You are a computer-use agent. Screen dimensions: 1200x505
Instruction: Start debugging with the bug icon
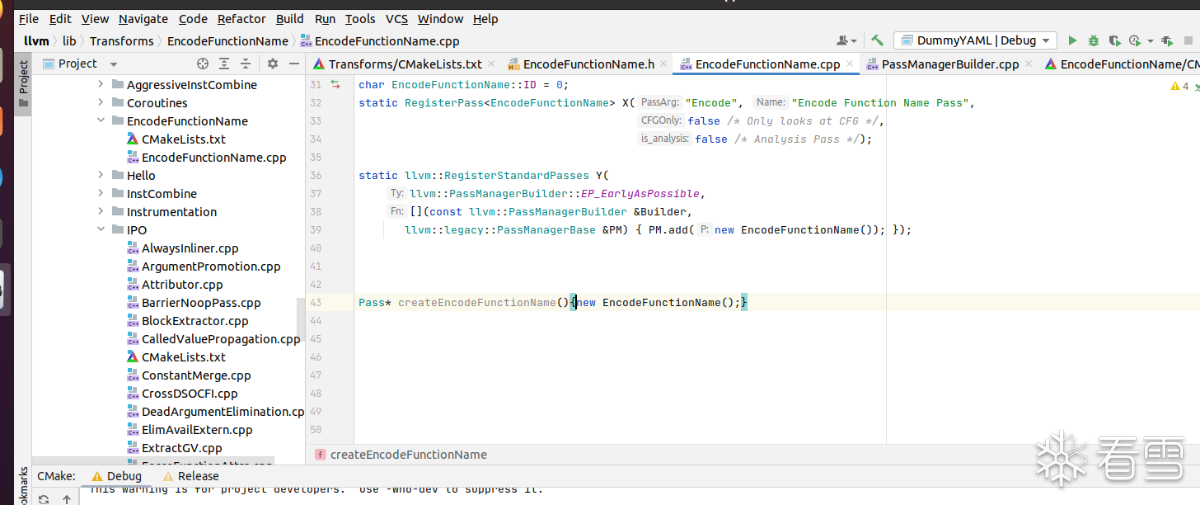click(1094, 41)
